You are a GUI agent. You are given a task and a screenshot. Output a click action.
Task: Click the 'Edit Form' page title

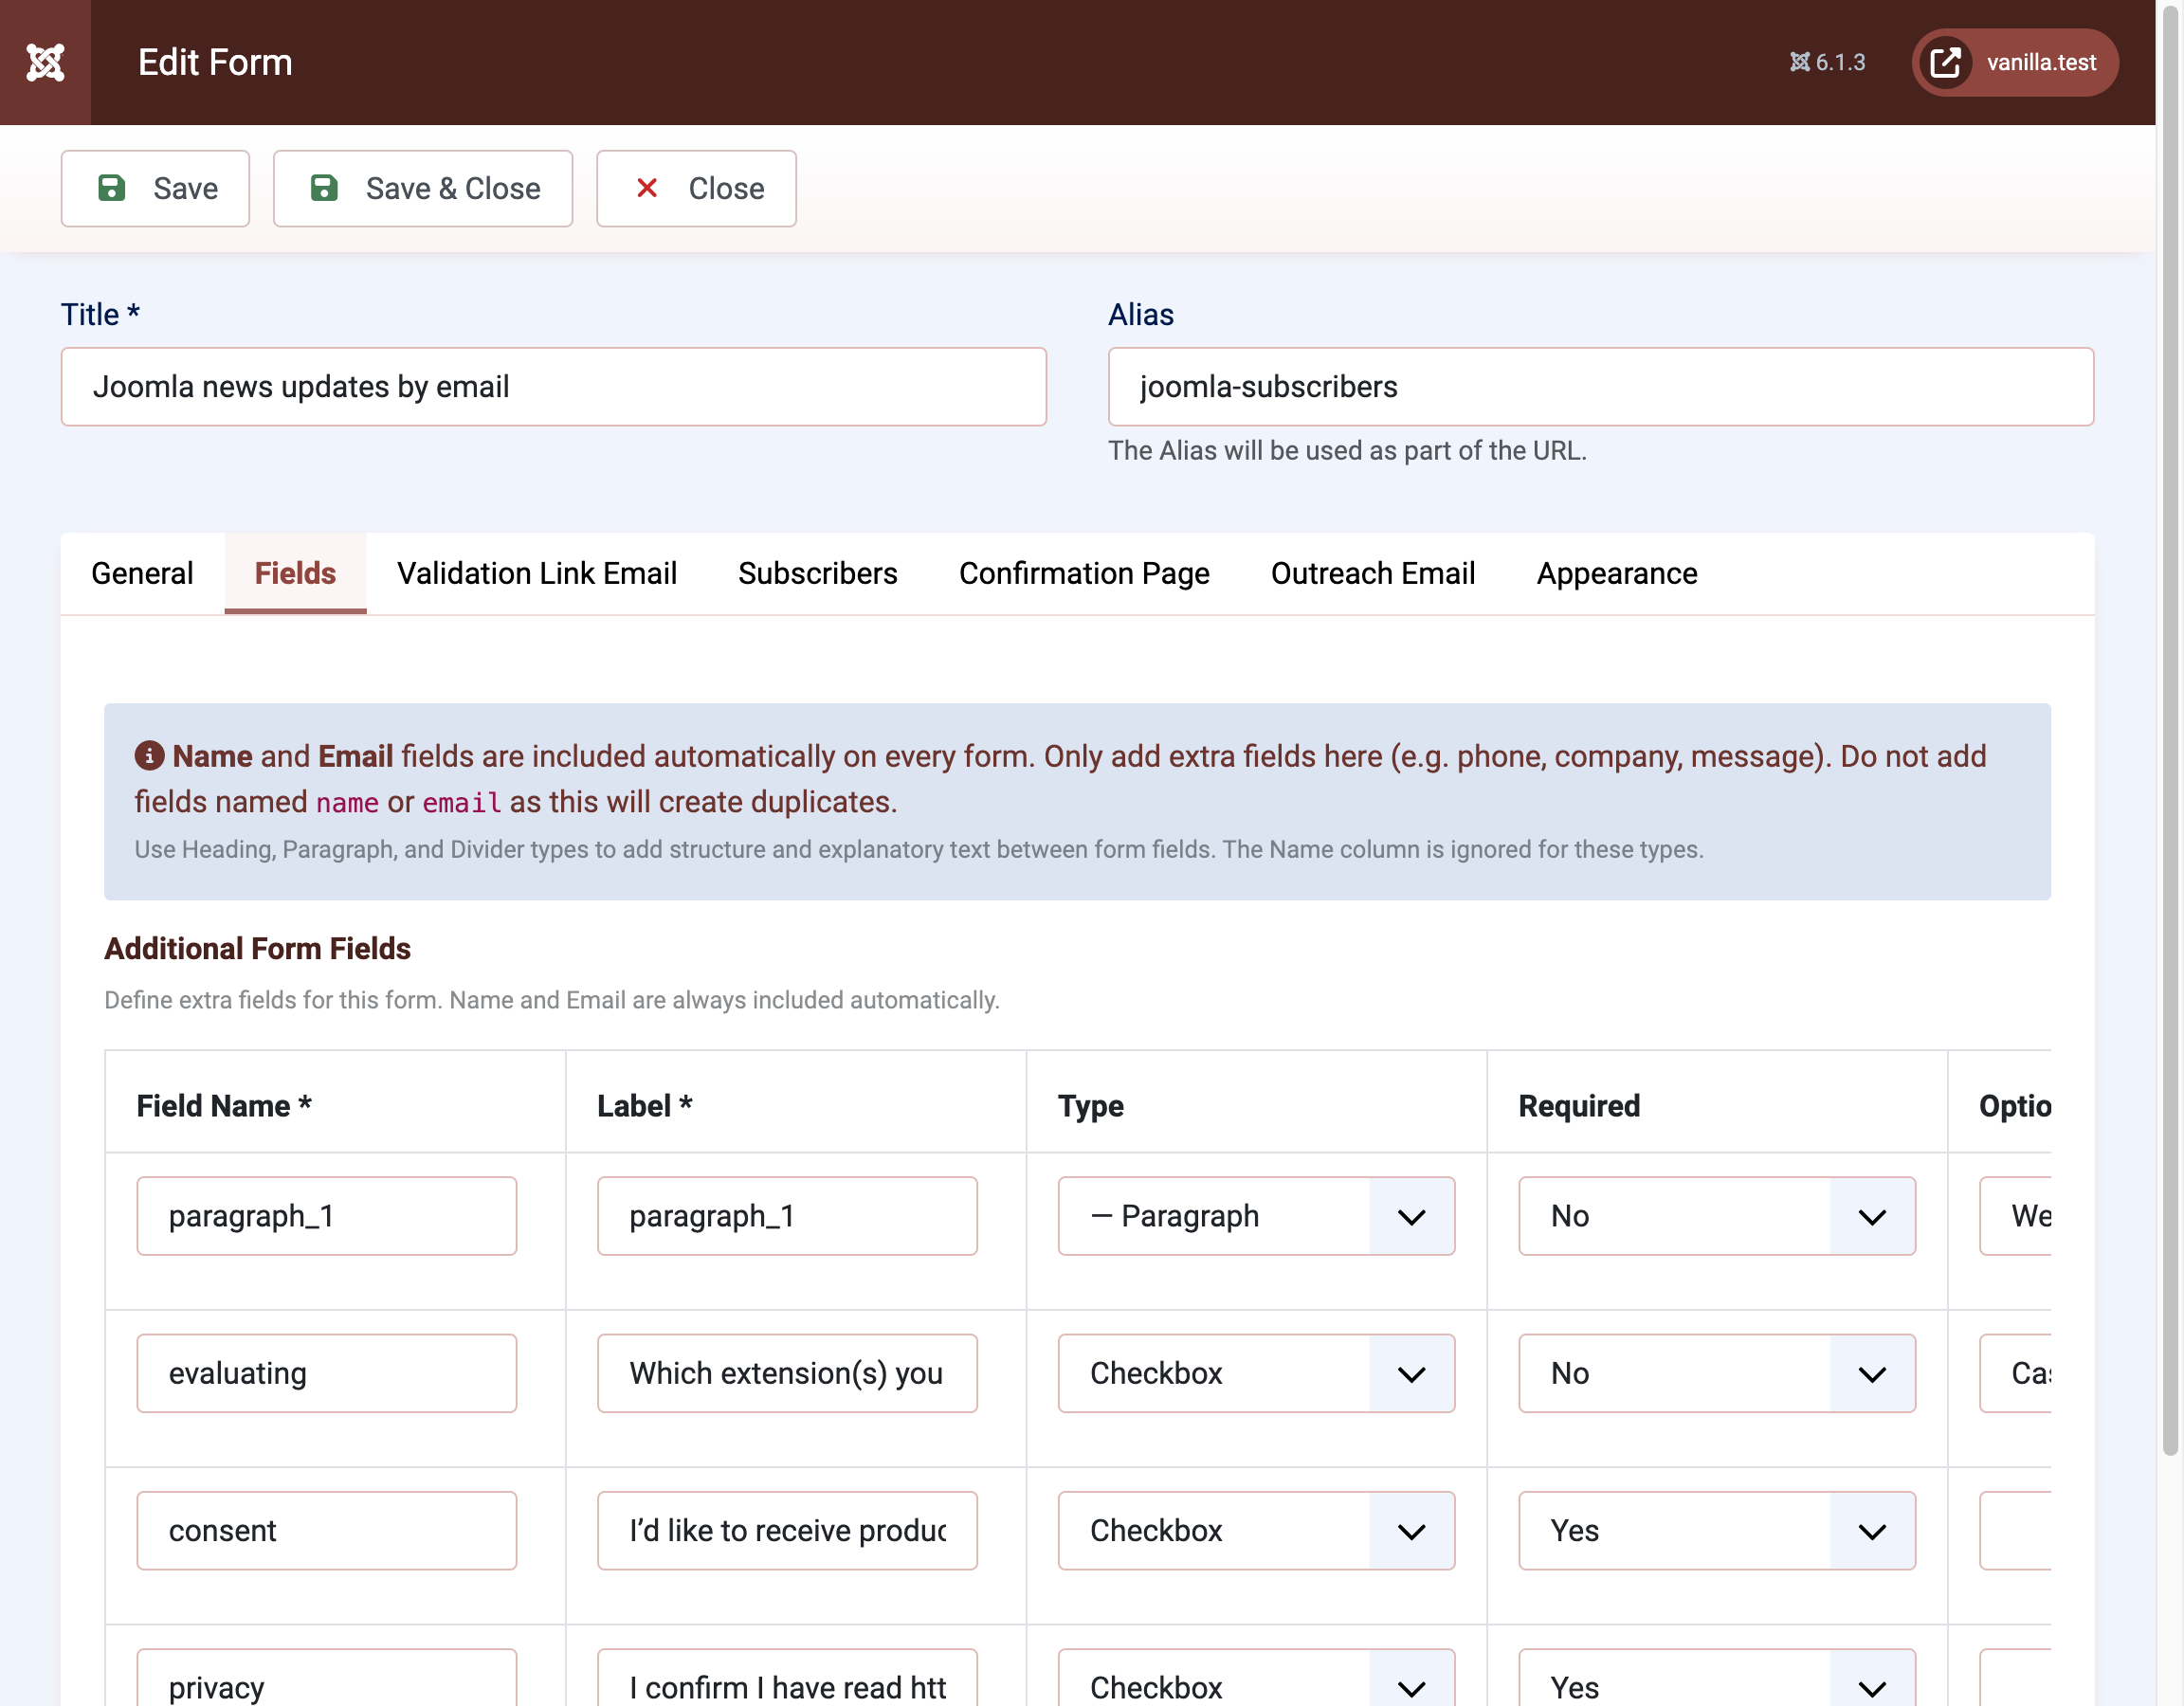pyautogui.click(x=215, y=62)
